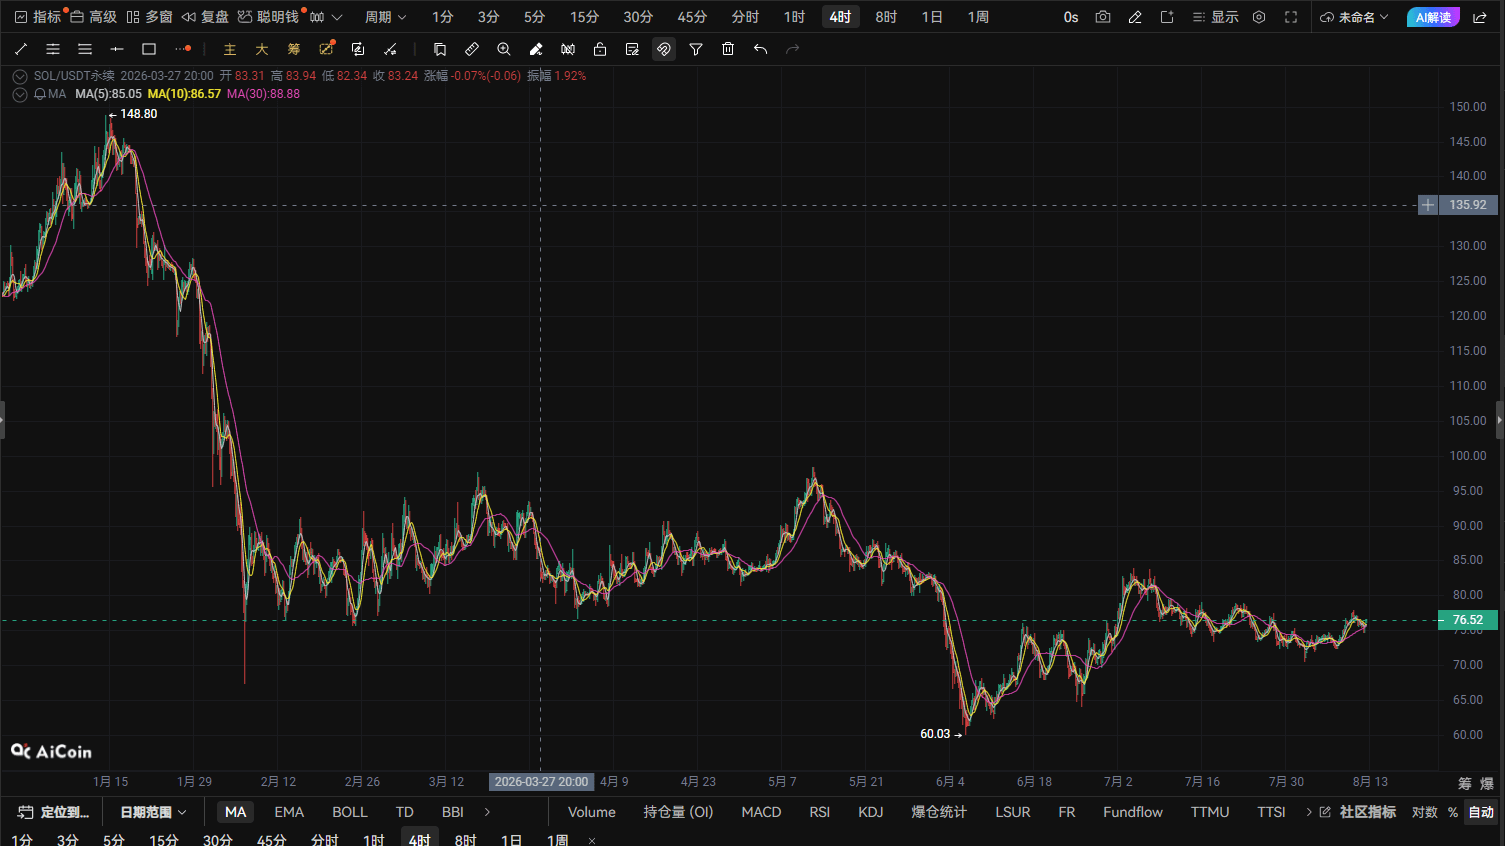This screenshot has width=1505, height=846.
Task: Click the 主 main-force indicator icon
Action: coord(230,49)
